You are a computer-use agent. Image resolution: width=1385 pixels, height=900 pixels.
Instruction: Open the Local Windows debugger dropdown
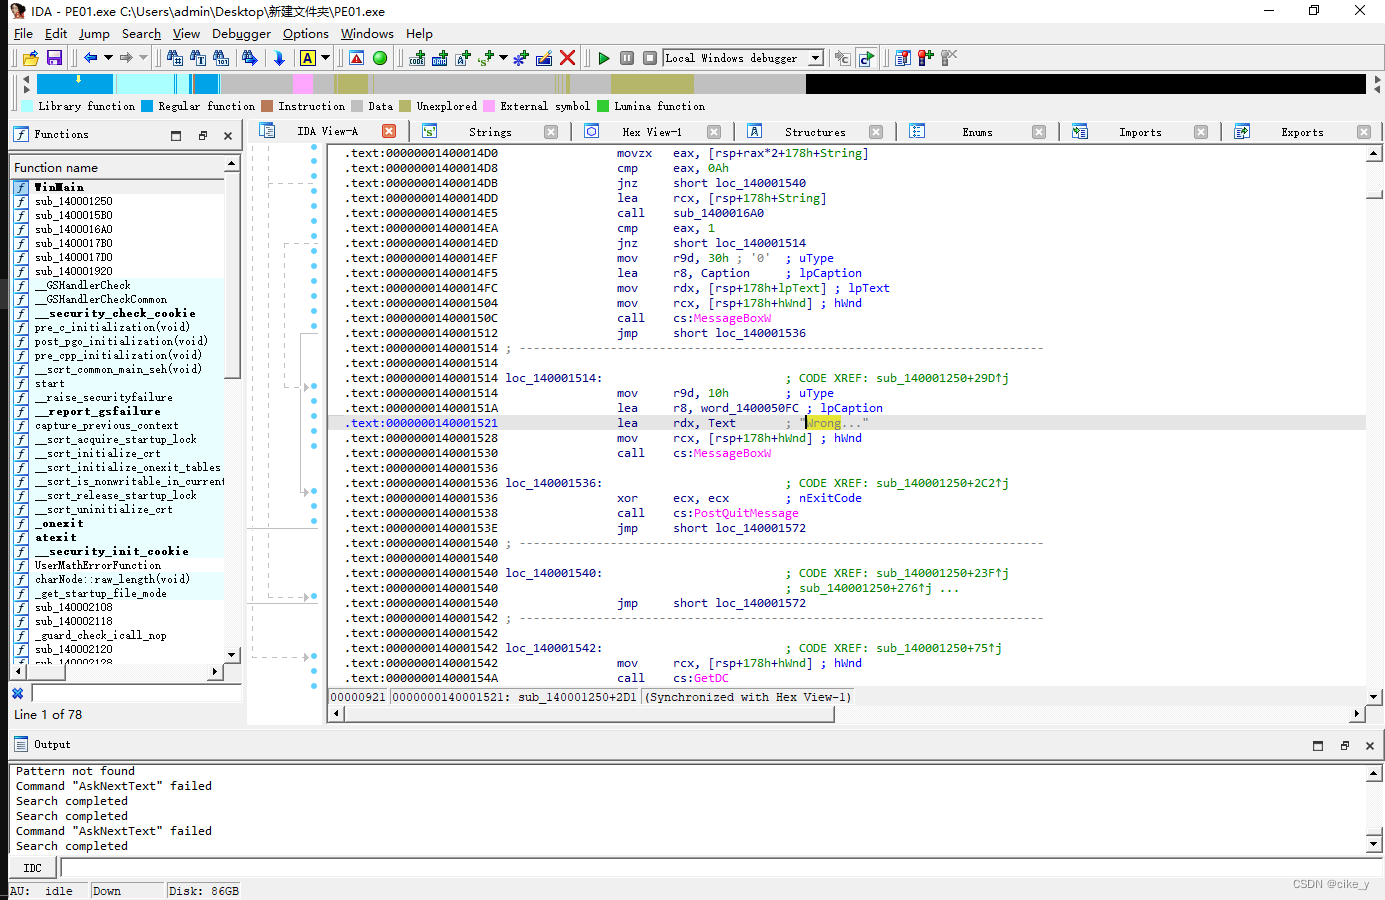[815, 58]
